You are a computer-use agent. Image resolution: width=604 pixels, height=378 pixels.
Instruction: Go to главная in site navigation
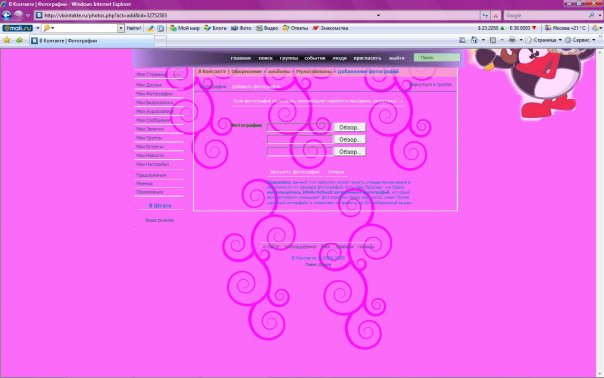241,58
